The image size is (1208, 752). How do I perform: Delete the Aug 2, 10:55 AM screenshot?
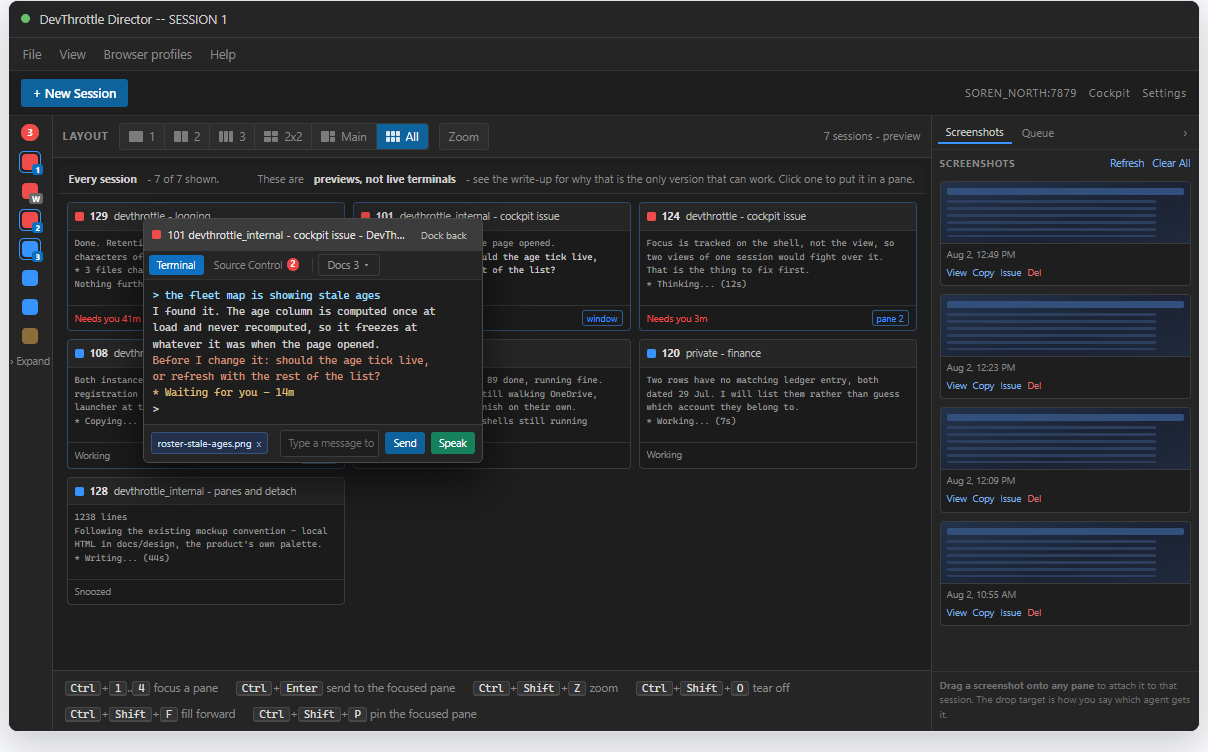tap(1034, 612)
